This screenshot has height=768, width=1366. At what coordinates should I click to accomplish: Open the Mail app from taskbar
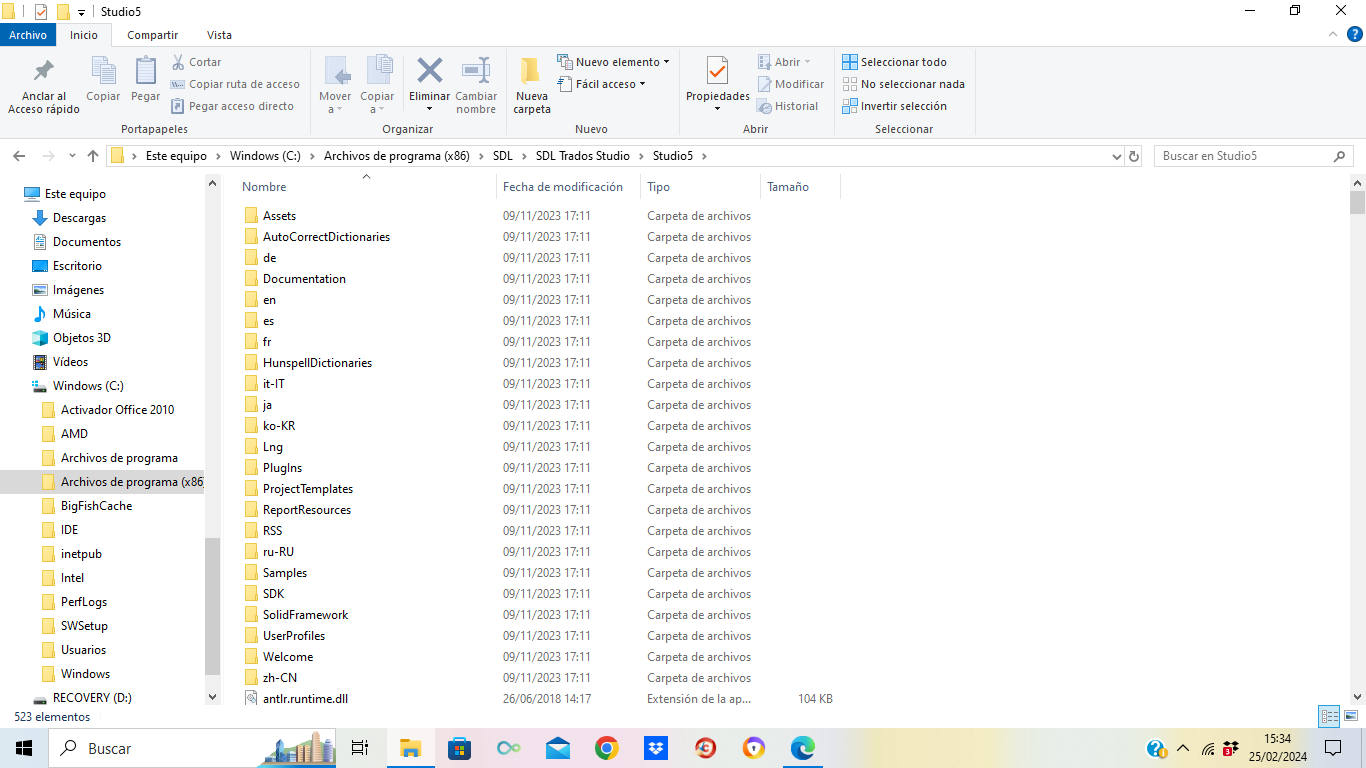click(x=557, y=748)
